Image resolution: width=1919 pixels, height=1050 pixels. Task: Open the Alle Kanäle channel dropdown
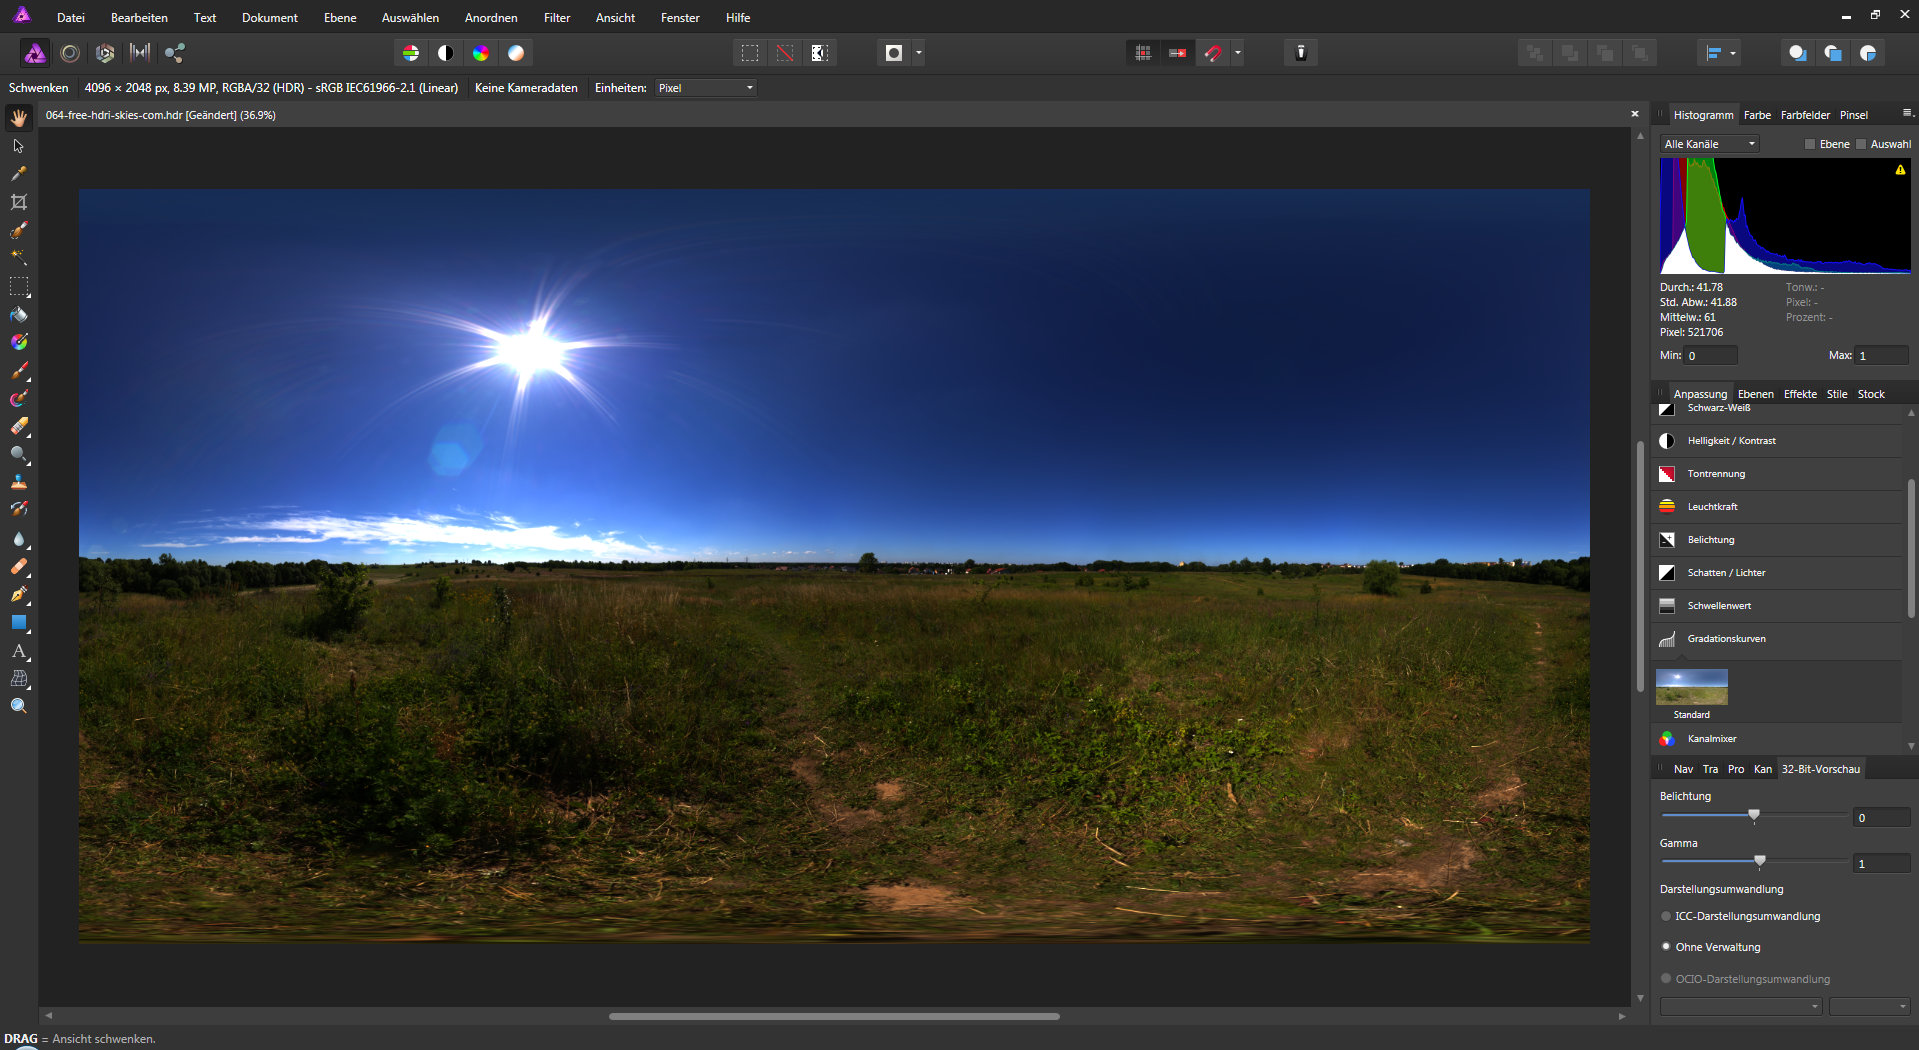pyautogui.click(x=1709, y=144)
